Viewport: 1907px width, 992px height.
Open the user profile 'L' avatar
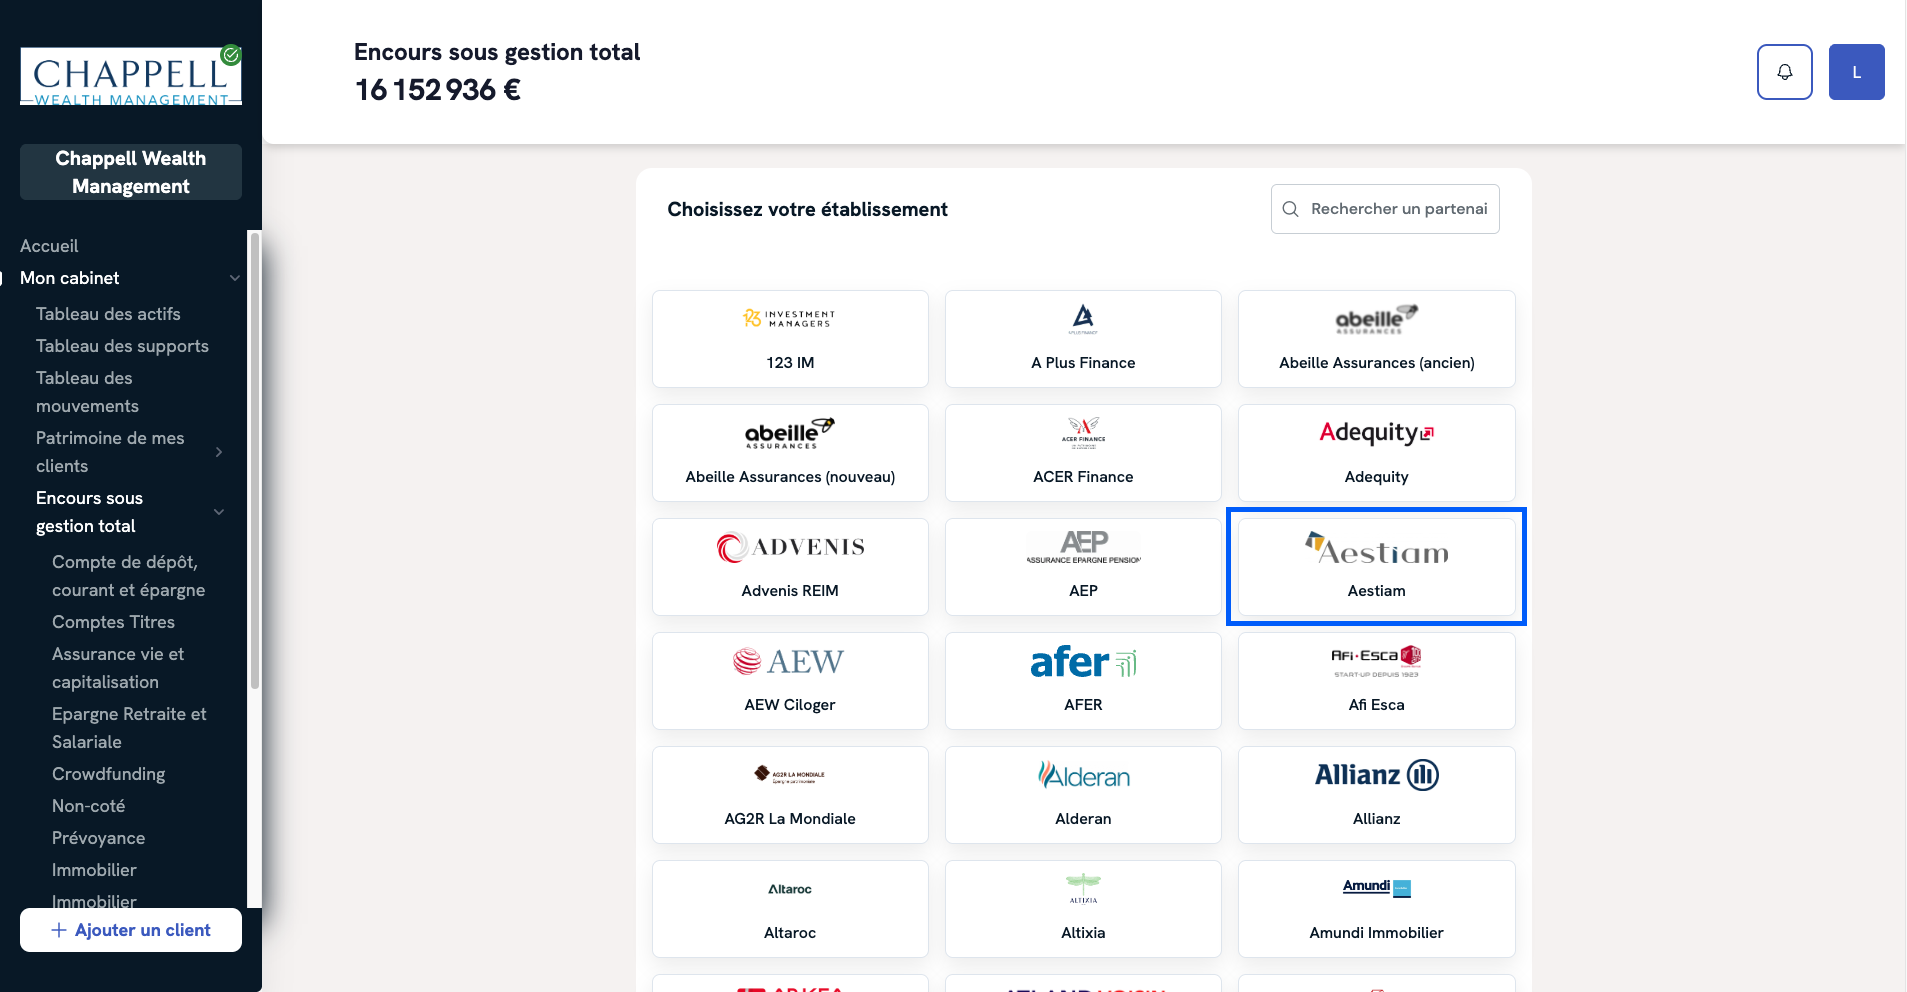[1856, 72]
